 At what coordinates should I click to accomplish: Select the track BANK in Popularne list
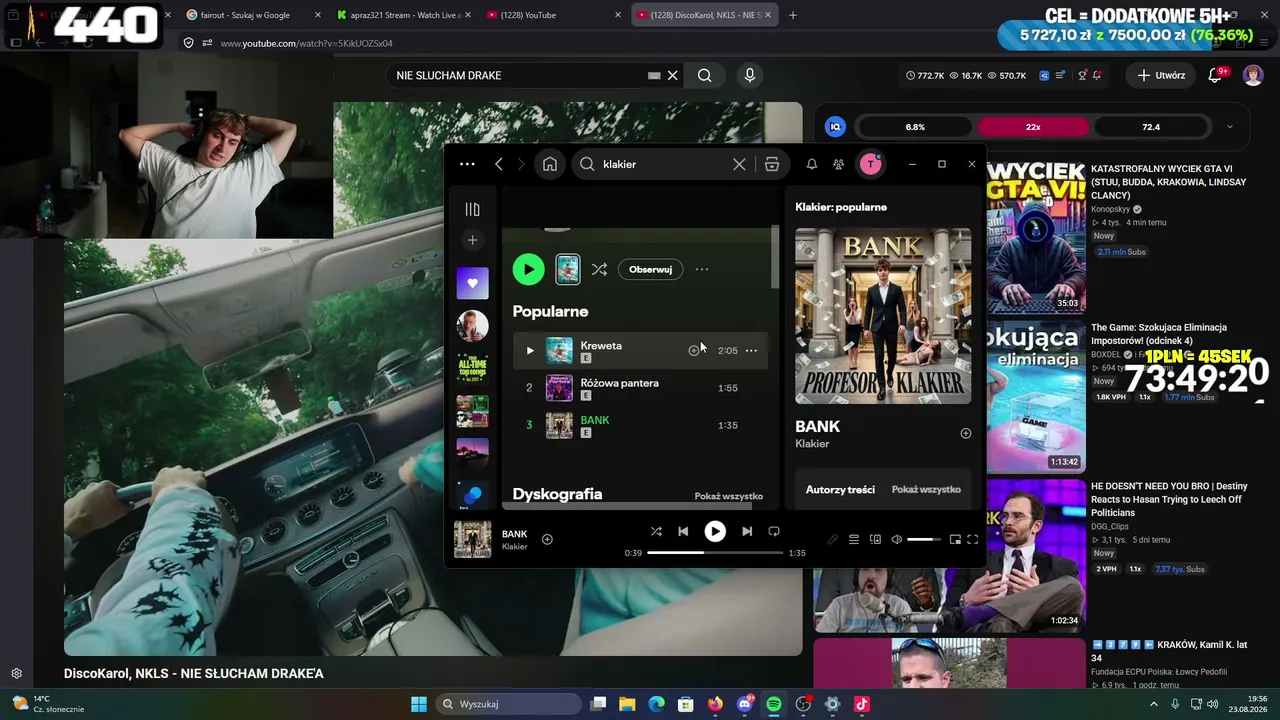pos(640,425)
